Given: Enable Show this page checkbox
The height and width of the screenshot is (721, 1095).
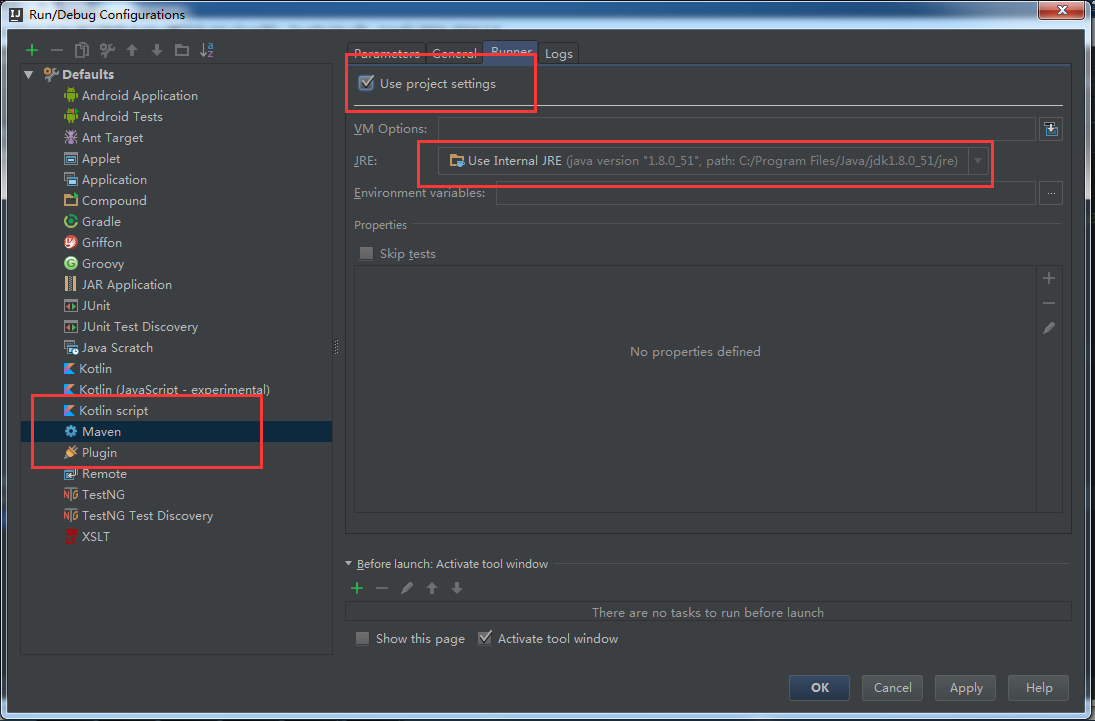Looking at the screenshot, I should point(362,639).
